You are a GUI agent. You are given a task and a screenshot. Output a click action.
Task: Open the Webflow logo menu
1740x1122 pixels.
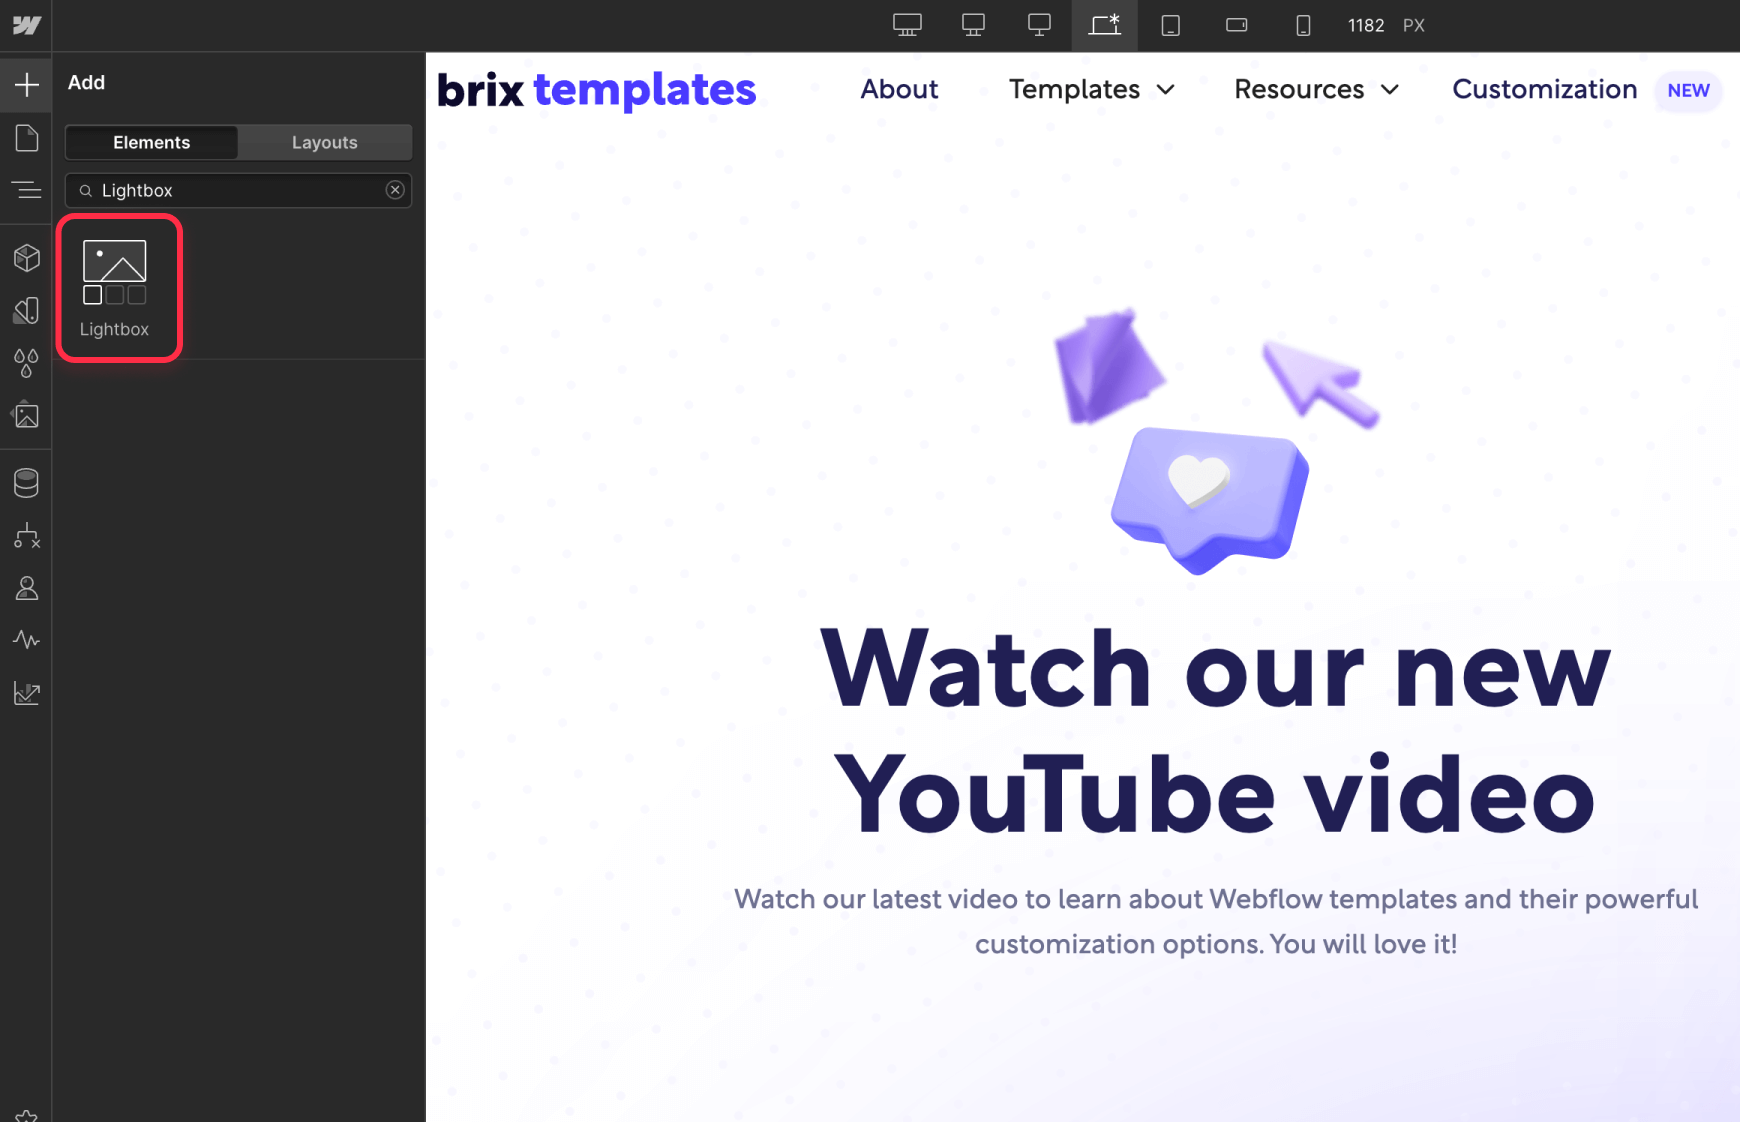26,25
